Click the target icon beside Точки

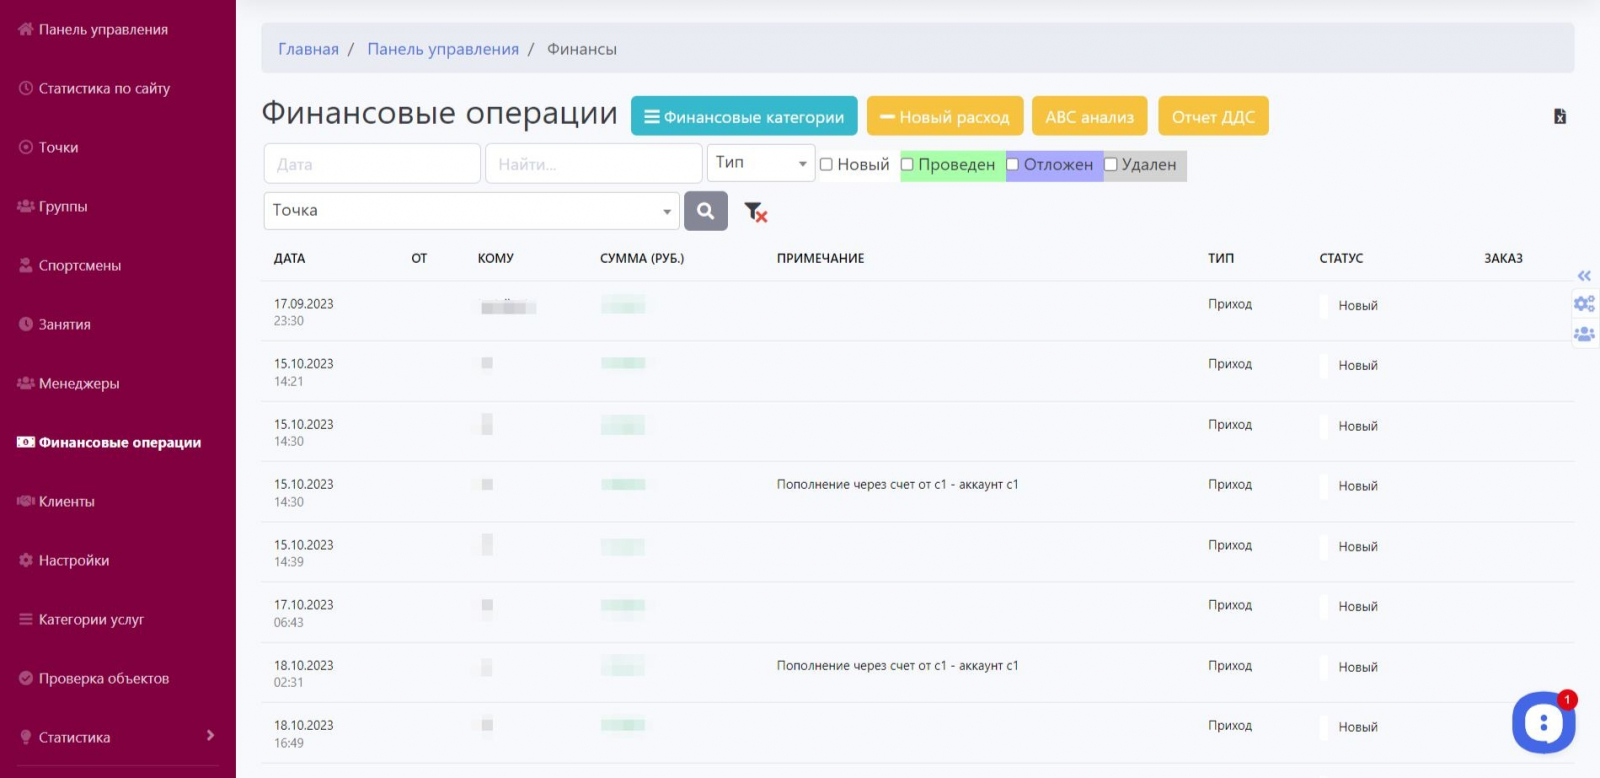click(x=26, y=147)
